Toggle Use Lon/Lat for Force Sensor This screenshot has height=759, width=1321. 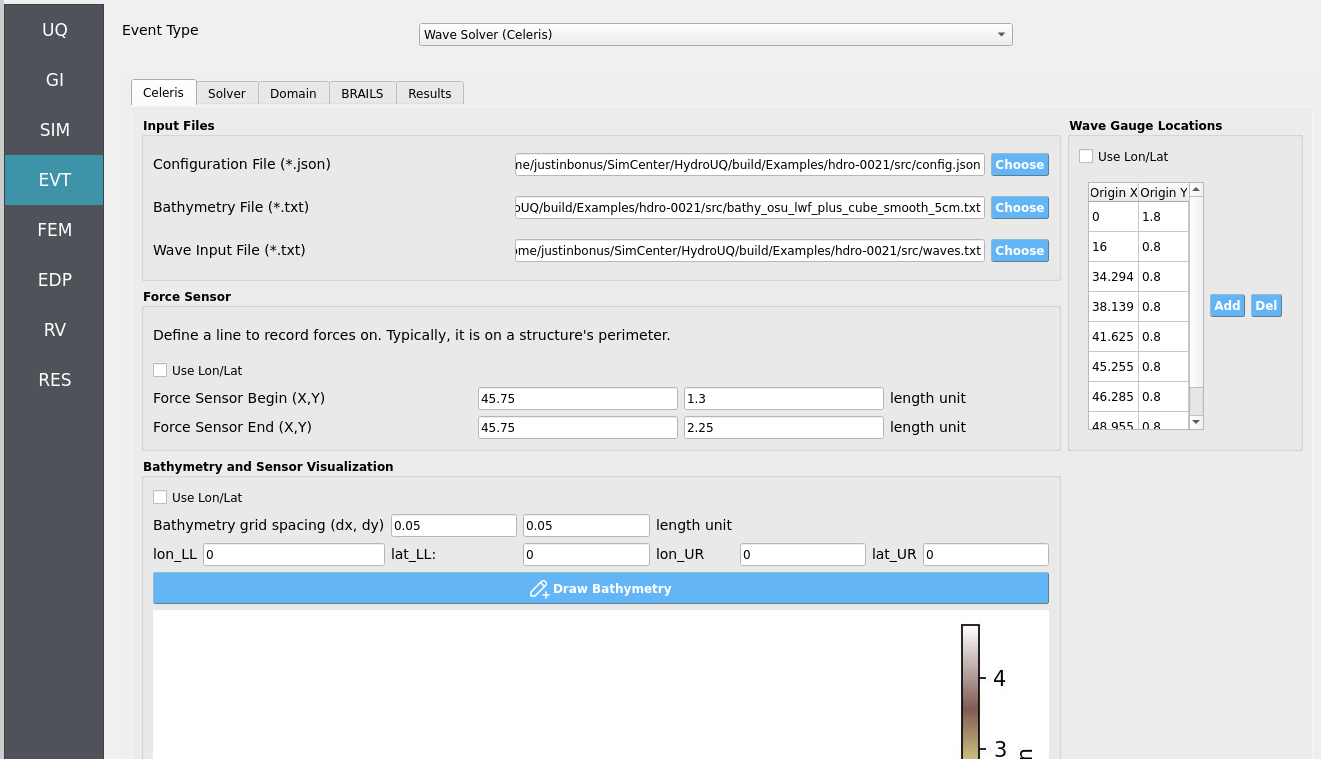tap(160, 370)
